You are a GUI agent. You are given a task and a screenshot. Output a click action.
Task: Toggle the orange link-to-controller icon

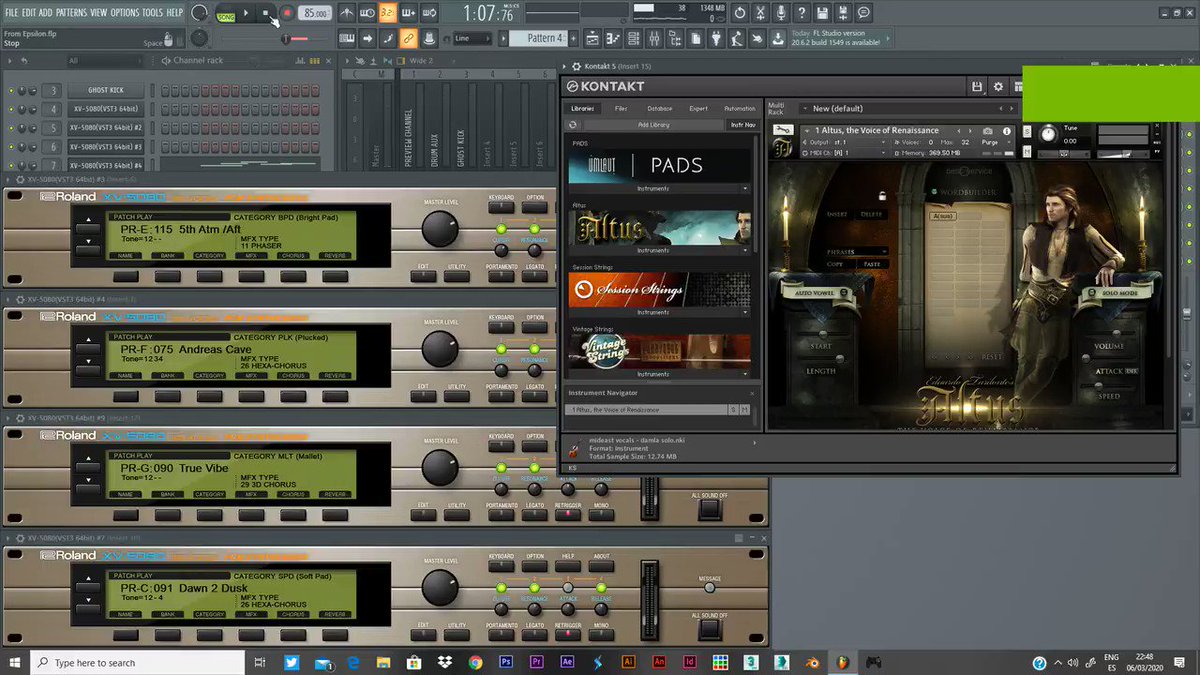pyautogui.click(x=408, y=38)
